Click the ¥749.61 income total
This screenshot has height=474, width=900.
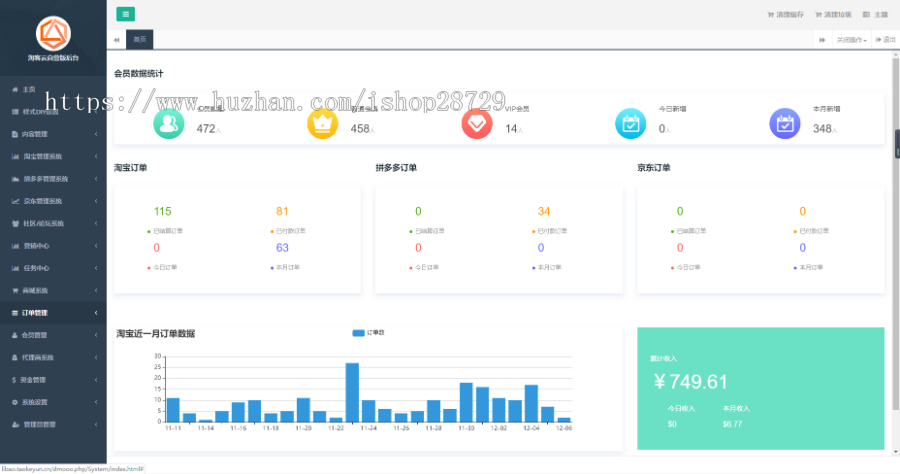point(690,382)
